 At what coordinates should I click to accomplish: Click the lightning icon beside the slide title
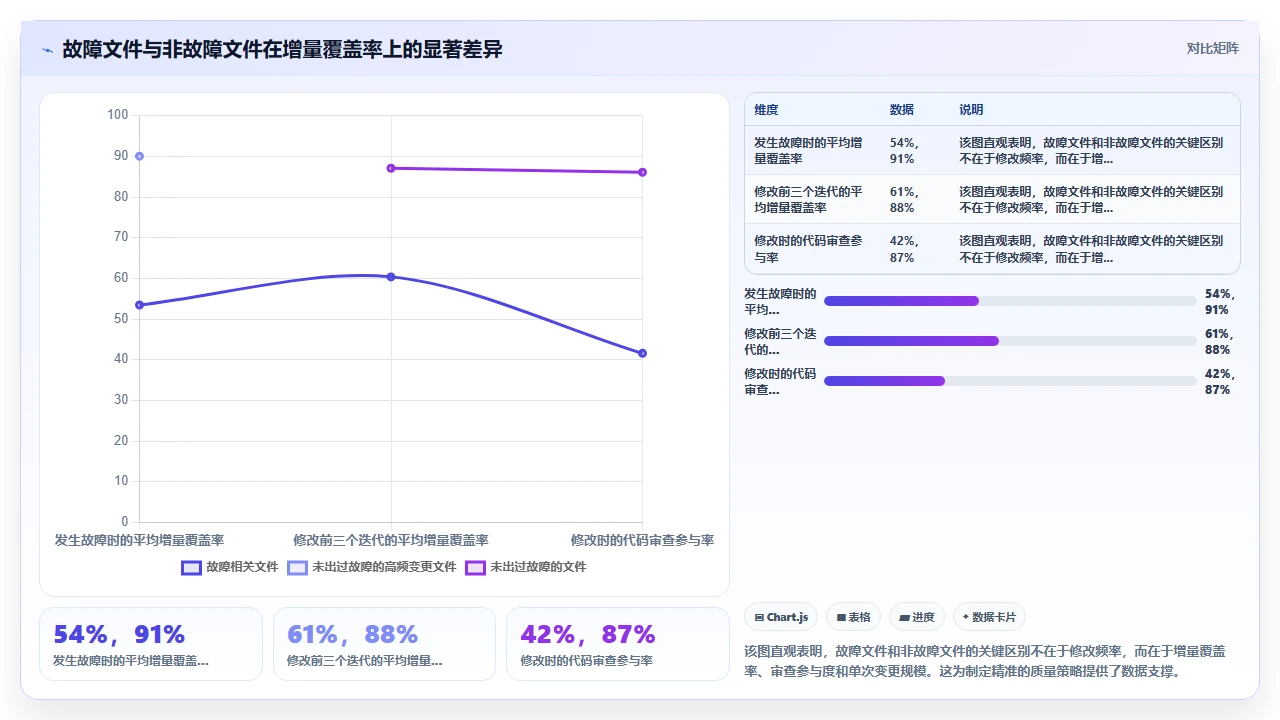click(47, 50)
